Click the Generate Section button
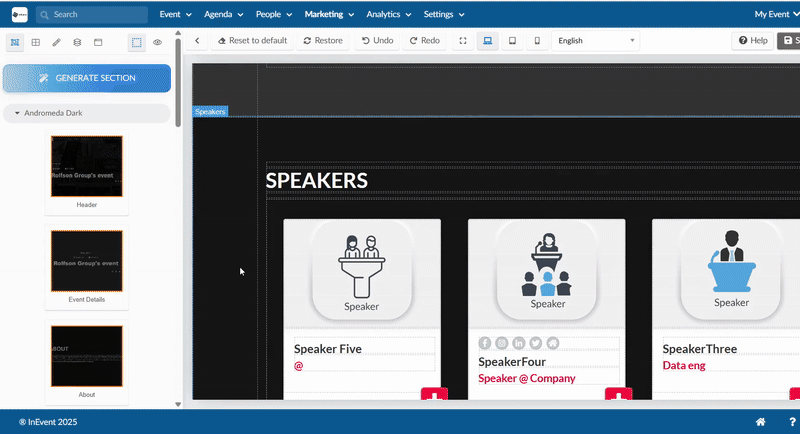Image resolution: width=800 pixels, height=434 pixels. (x=87, y=78)
